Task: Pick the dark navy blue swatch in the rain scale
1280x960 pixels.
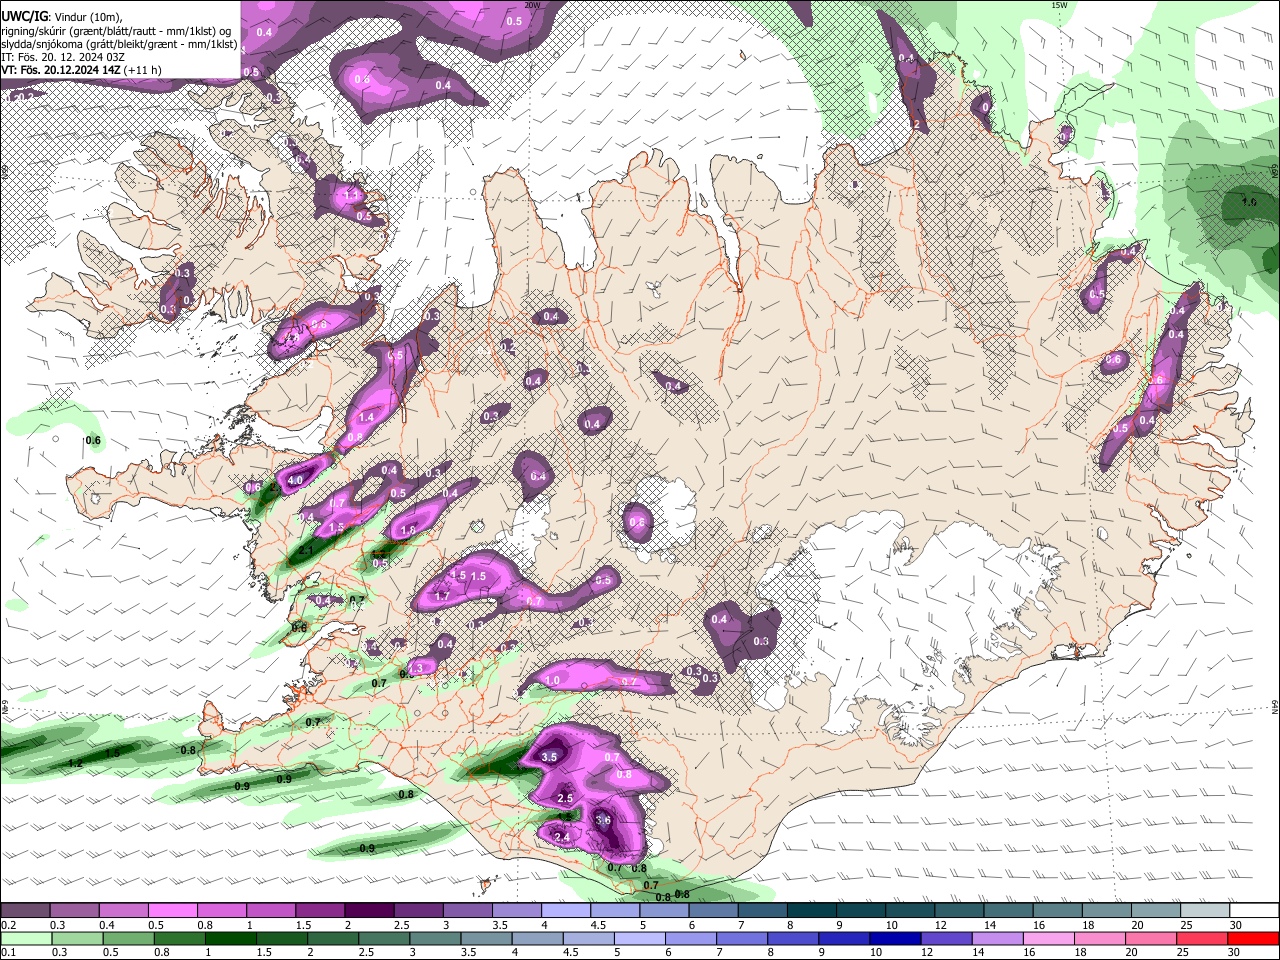Action: pyautogui.click(x=893, y=938)
